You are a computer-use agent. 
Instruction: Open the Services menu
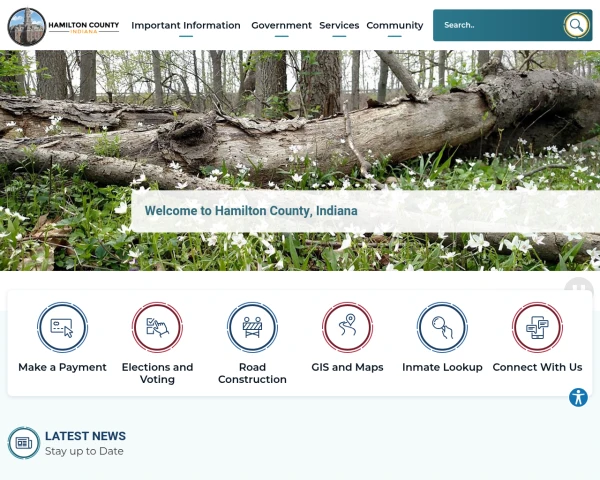pos(339,25)
